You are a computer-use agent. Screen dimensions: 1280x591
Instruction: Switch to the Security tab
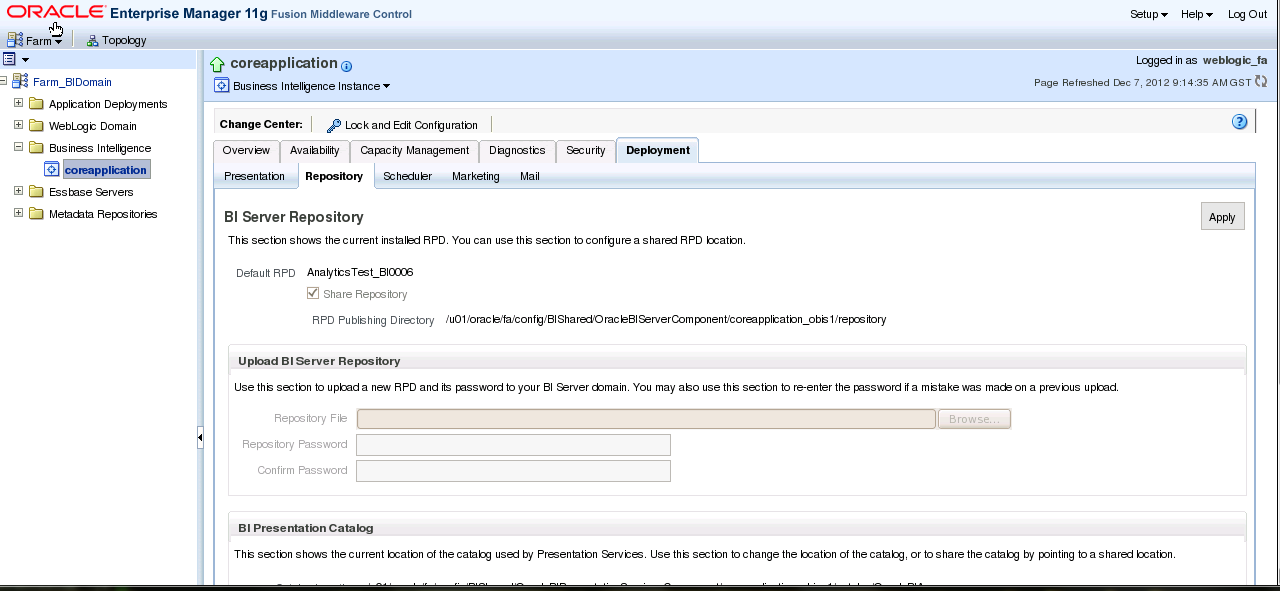(x=585, y=151)
